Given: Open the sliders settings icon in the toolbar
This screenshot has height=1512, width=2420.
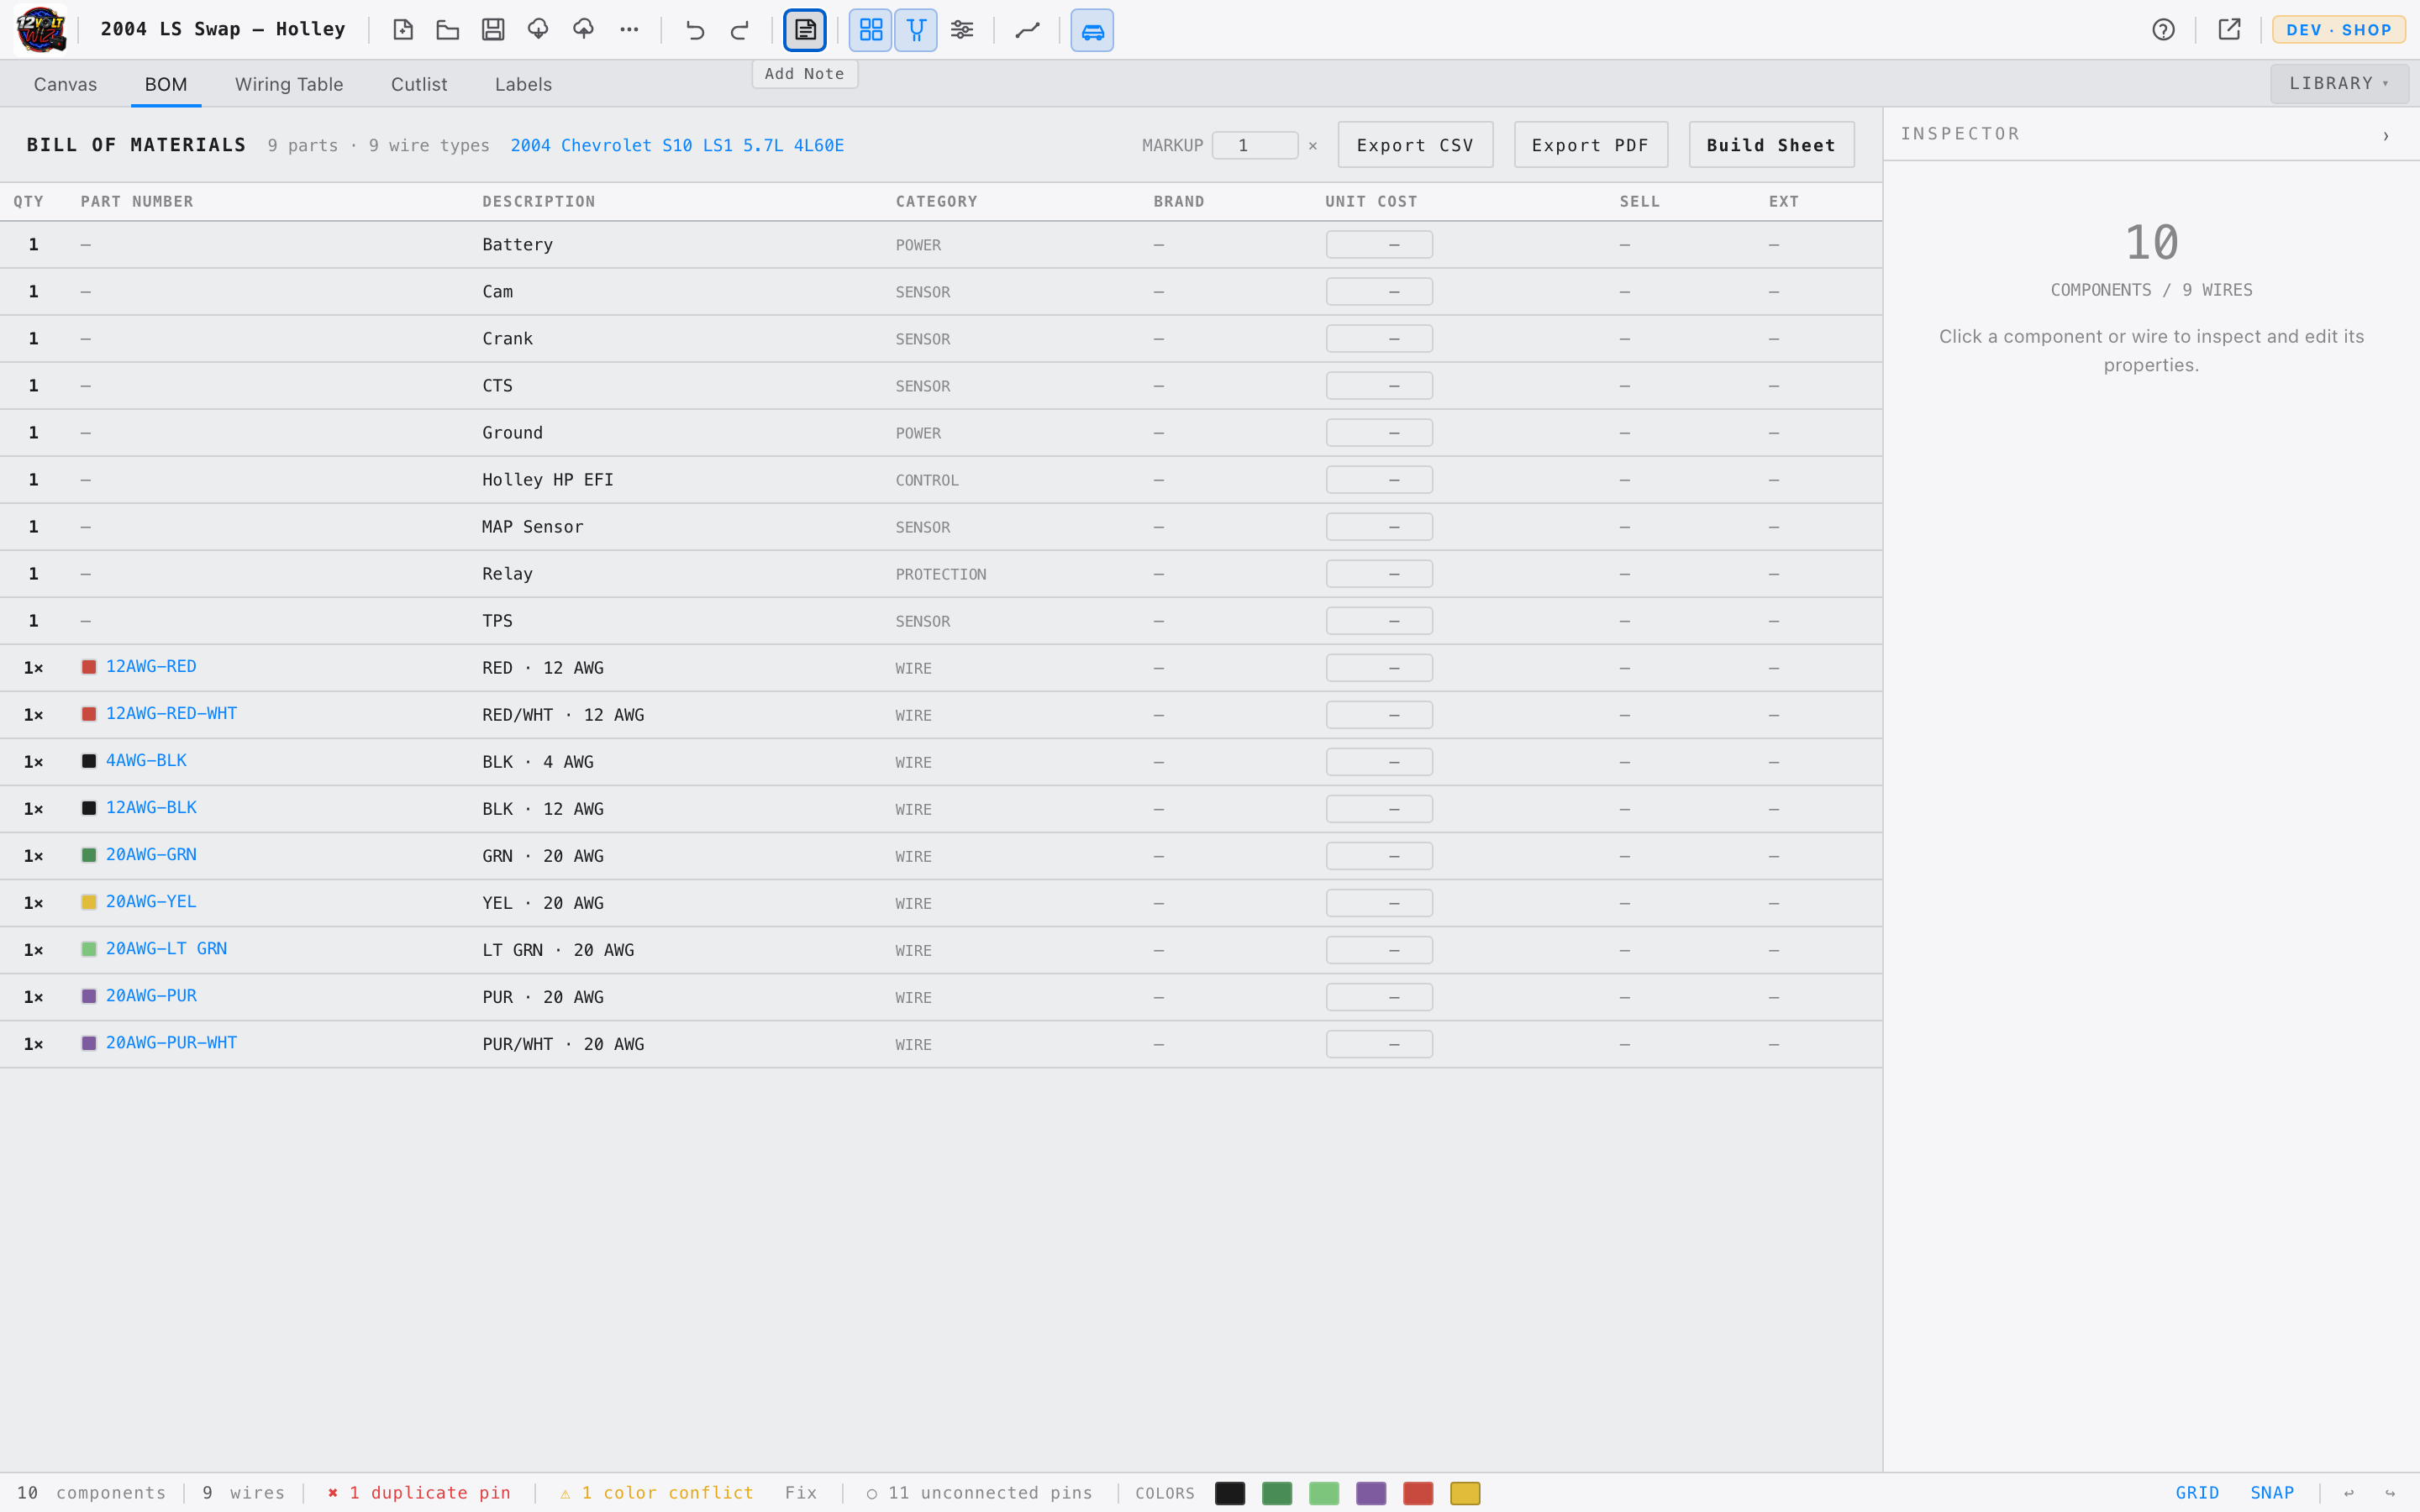Looking at the screenshot, I should click(x=962, y=30).
